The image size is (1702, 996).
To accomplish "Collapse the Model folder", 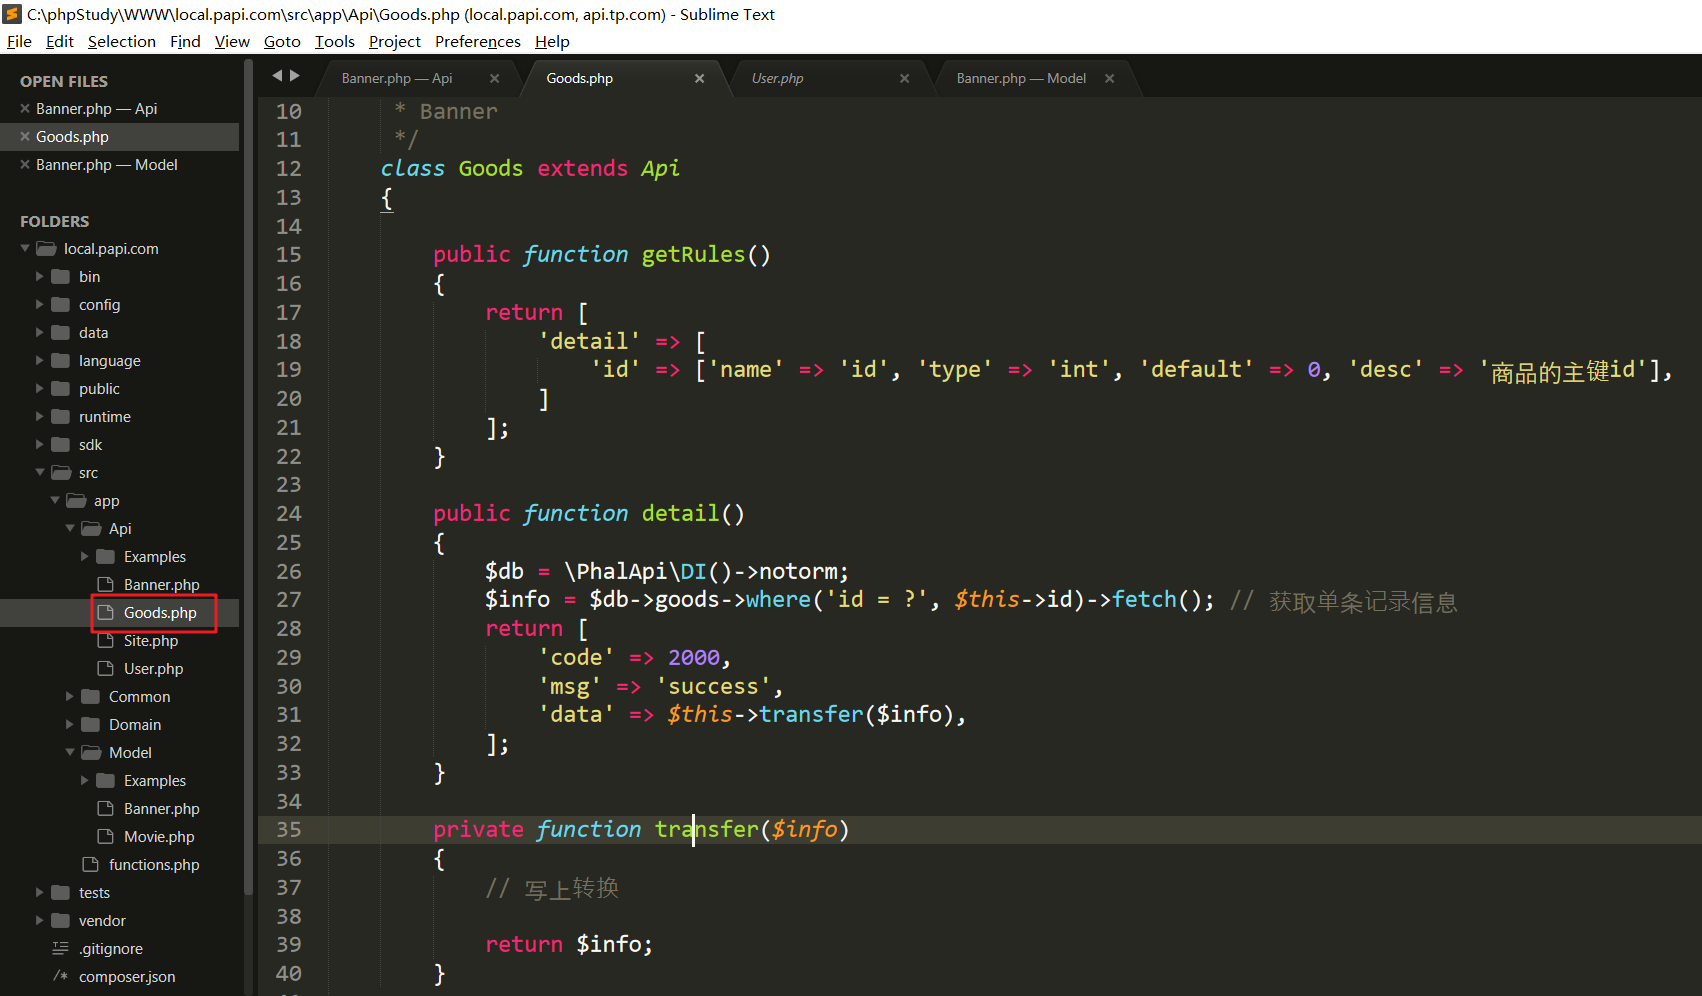I will click(70, 752).
